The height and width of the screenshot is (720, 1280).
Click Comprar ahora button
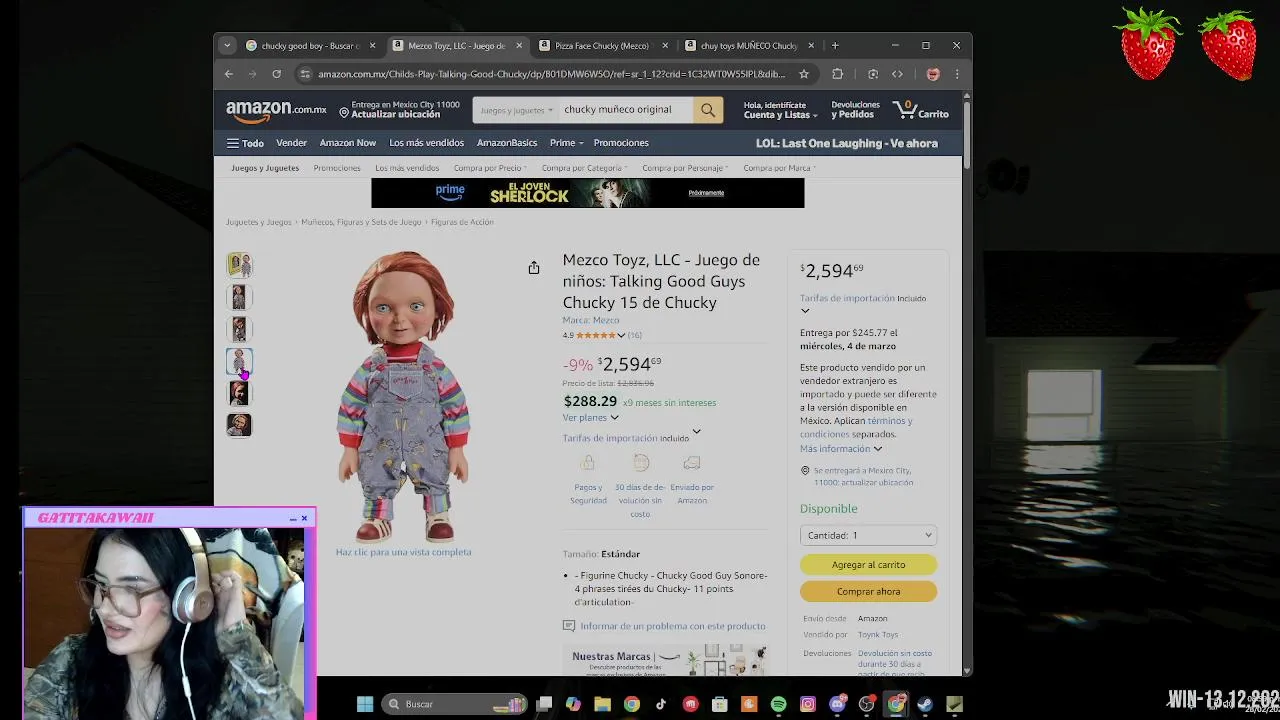tap(868, 592)
